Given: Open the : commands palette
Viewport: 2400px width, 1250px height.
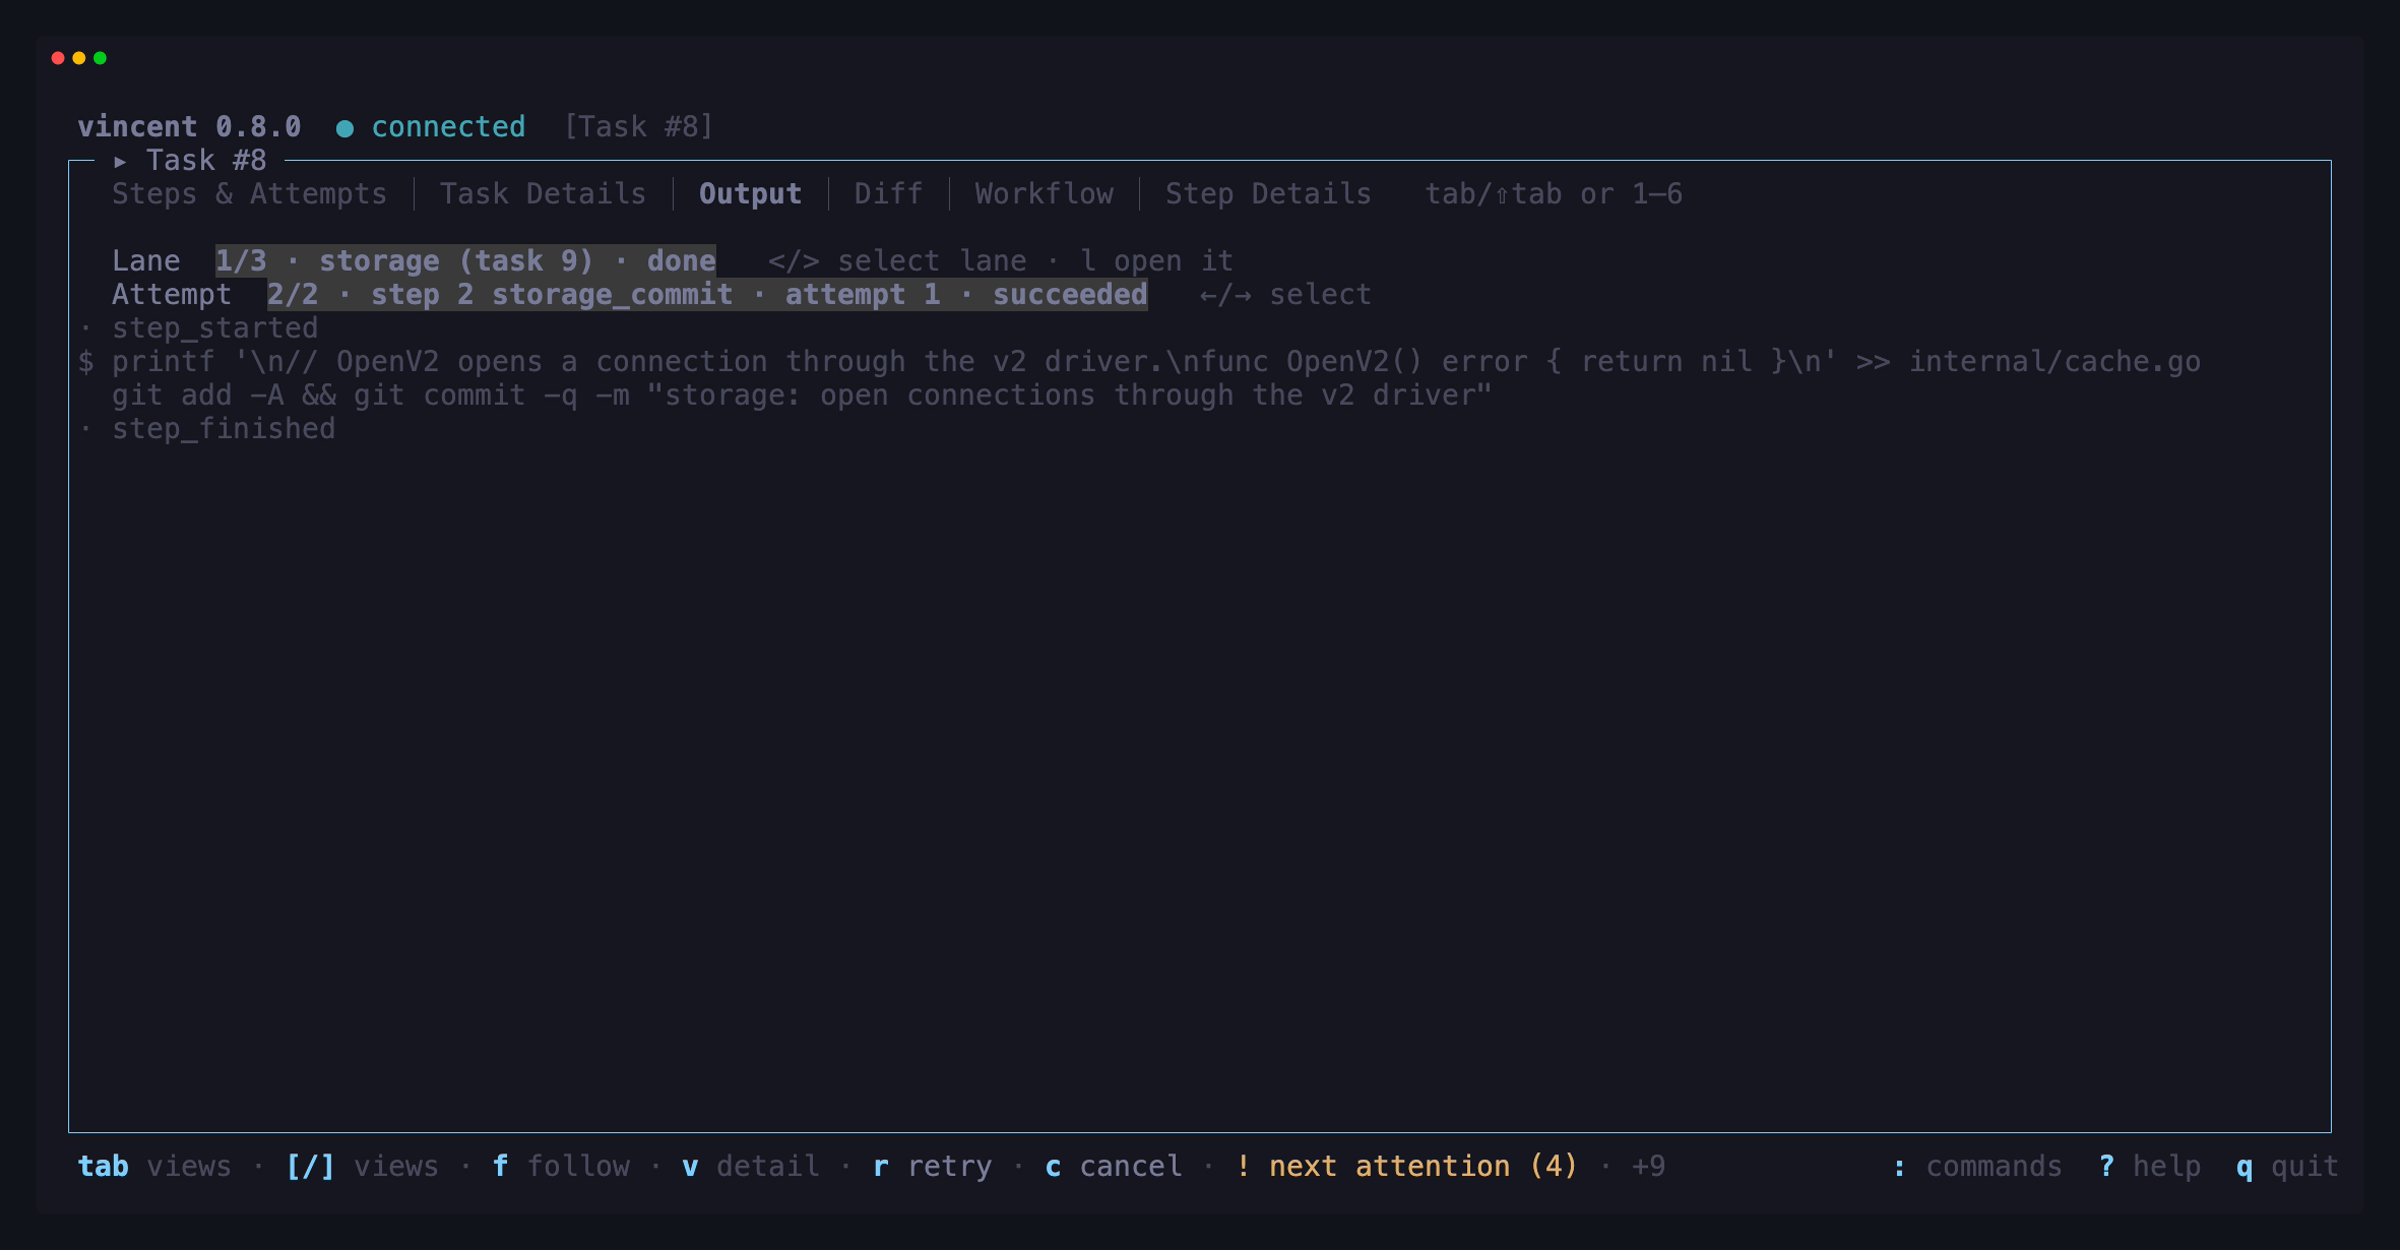Looking at the screenshot, I should click(1977, 1166).
